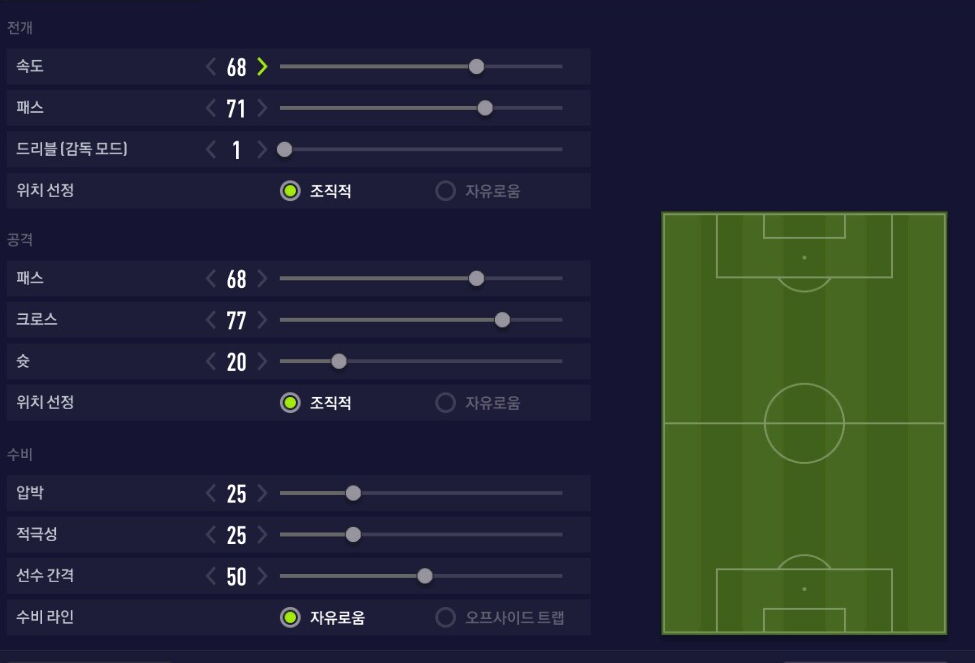
Task: Click the 드리블 slider handle
Action: (x=284, y=150)
